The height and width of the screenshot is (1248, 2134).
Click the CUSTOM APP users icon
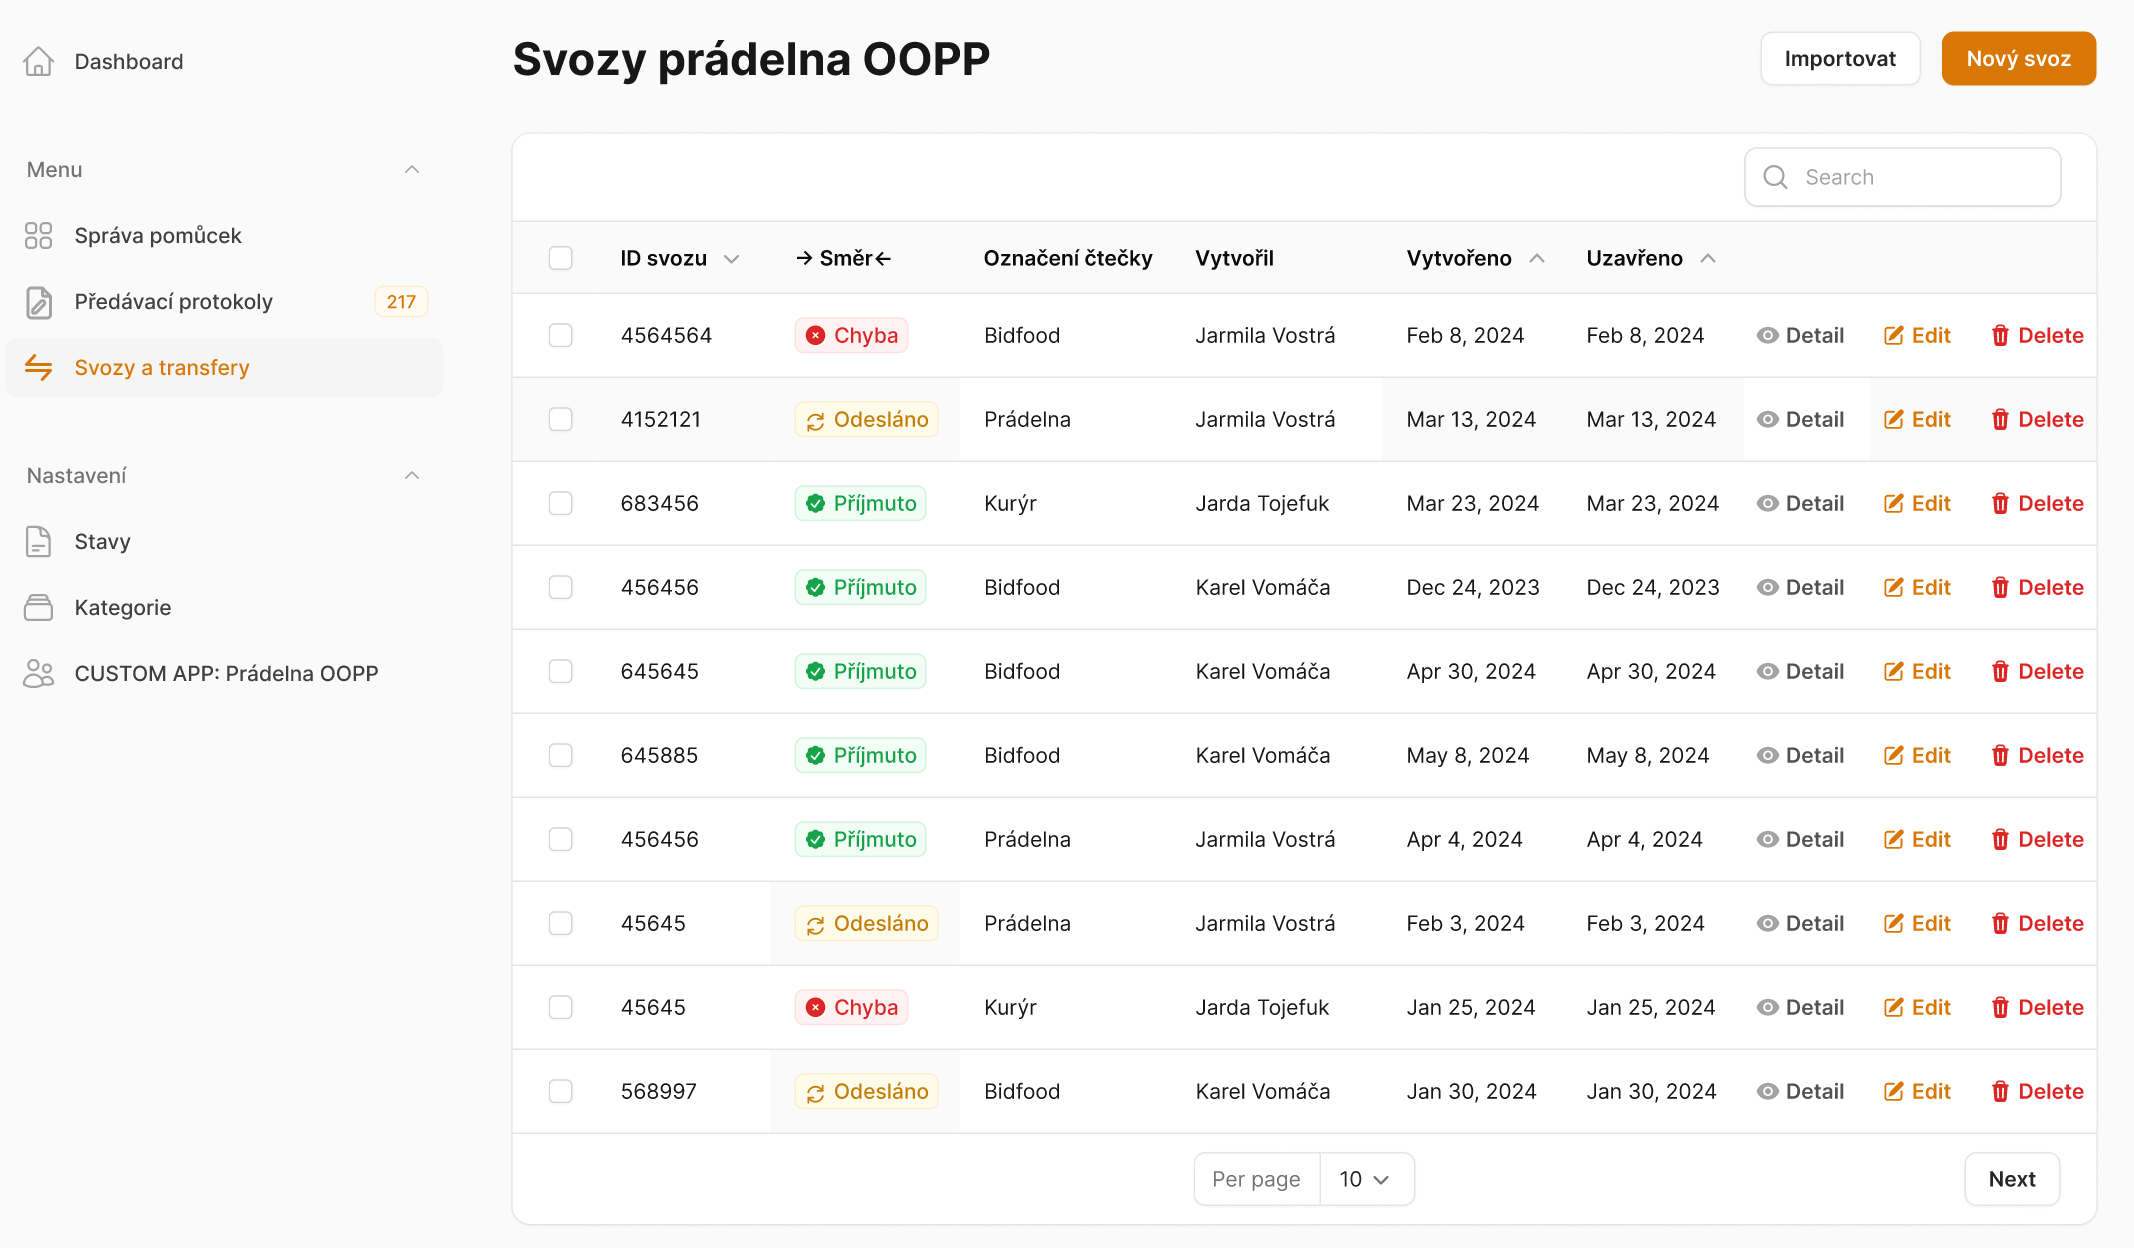click(38, 673)
